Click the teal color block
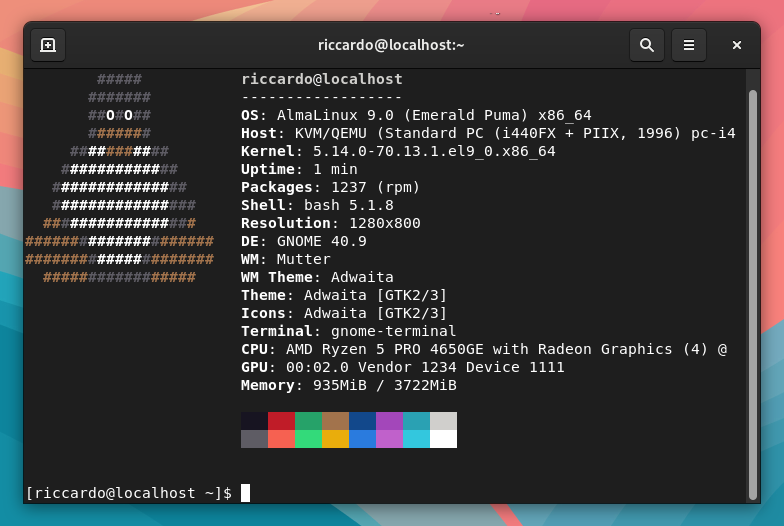 [416, 421]
